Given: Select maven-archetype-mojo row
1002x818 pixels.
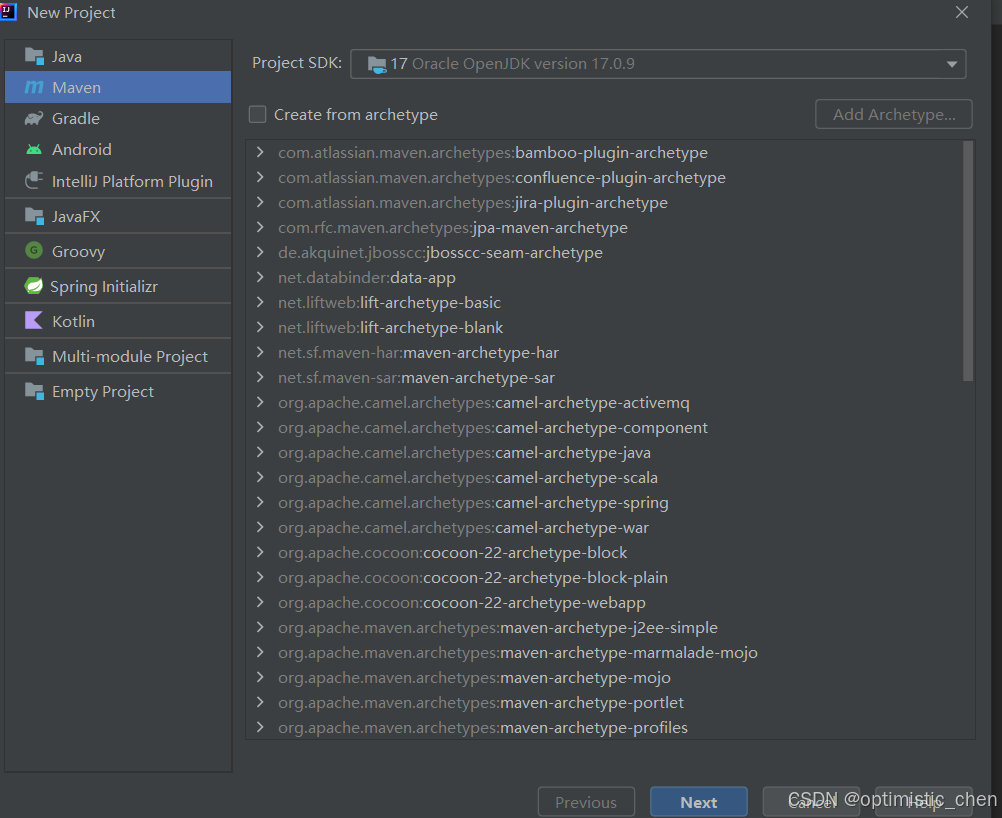Looking at the screenshot, I should click(604, 677).
